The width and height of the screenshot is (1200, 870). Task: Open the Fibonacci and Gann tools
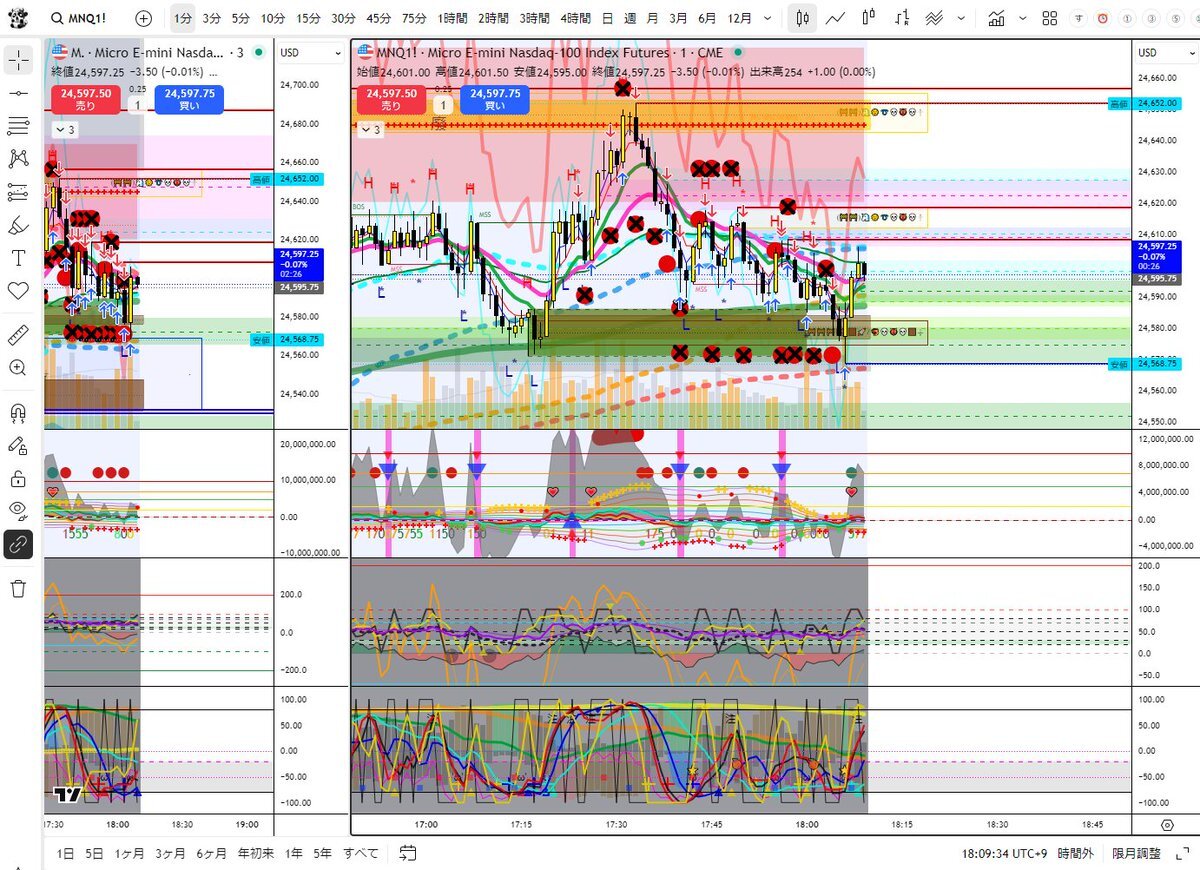click(18, 126)
